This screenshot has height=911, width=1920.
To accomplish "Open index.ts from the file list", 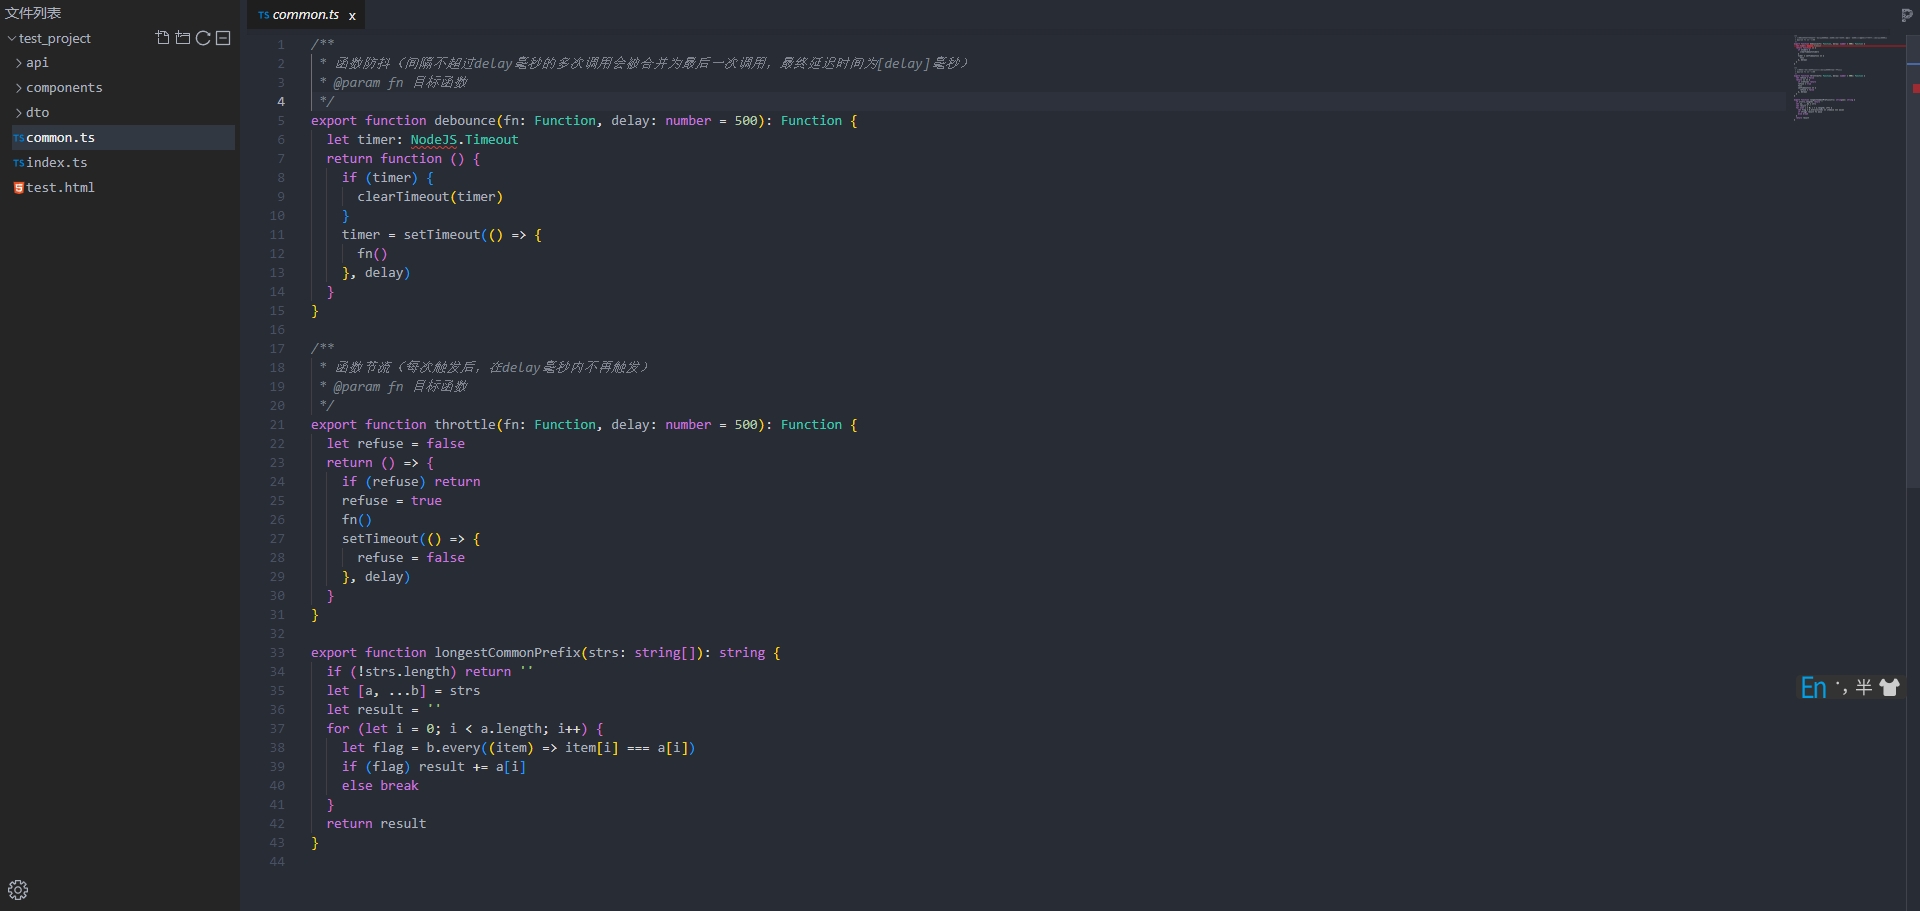I will tap(57, 162).
